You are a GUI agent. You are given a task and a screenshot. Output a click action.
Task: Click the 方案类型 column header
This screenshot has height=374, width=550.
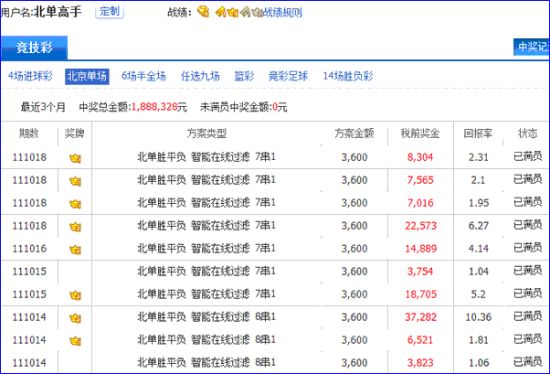pyautogui.click(x=207, y=133)
